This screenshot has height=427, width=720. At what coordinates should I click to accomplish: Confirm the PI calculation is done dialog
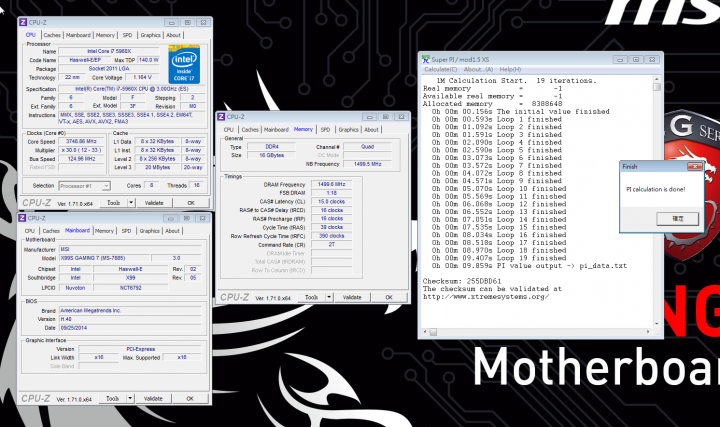pyautogui.click(x=678, y=219)
